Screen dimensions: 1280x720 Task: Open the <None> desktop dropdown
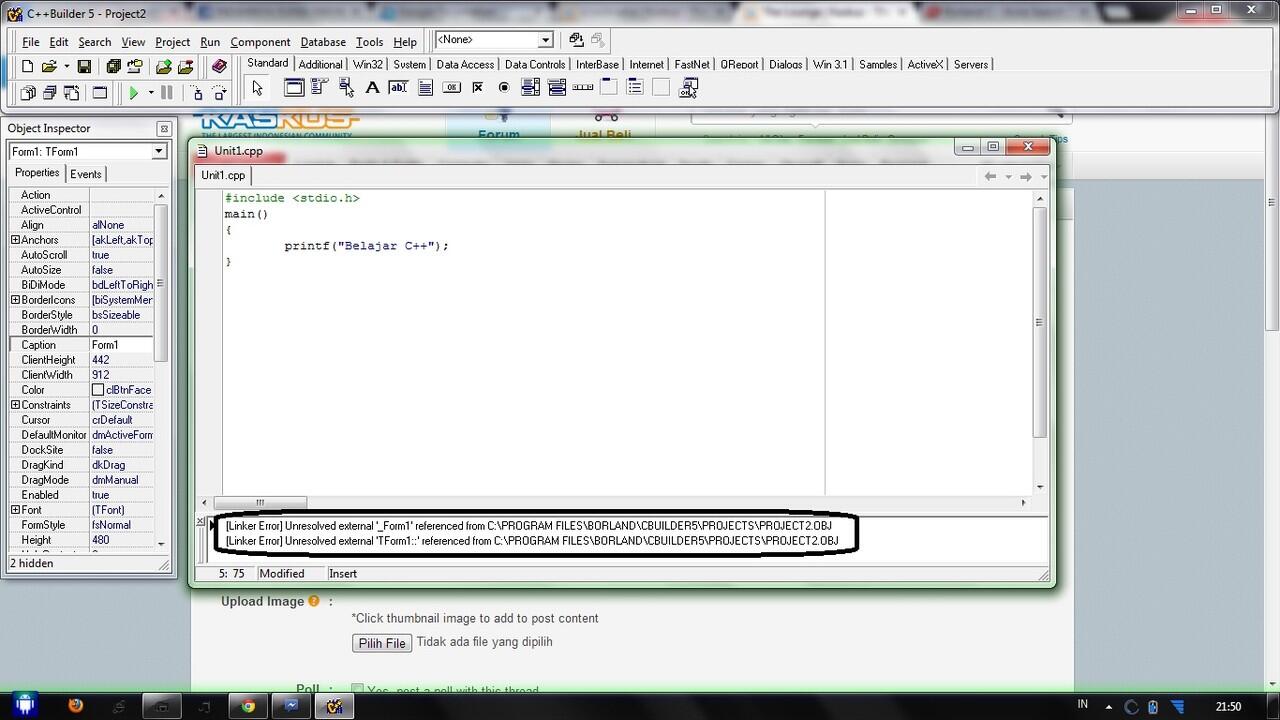point(545,40)
